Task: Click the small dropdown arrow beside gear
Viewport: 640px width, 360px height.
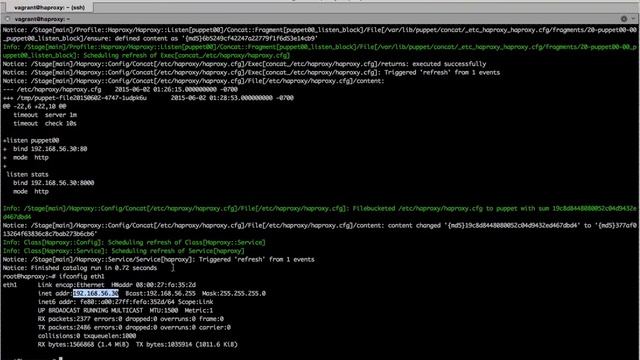Action: point(633,19)
